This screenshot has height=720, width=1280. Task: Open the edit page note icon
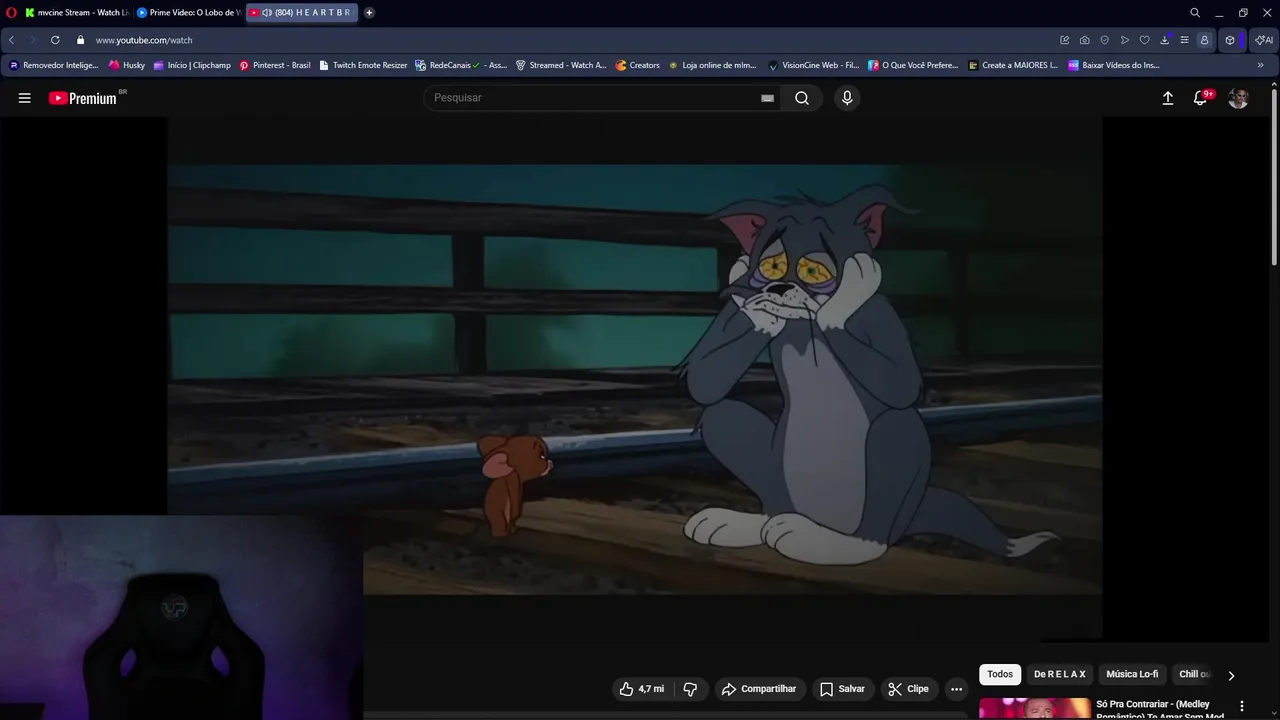pyautogui.click(x=1064, y=40)
